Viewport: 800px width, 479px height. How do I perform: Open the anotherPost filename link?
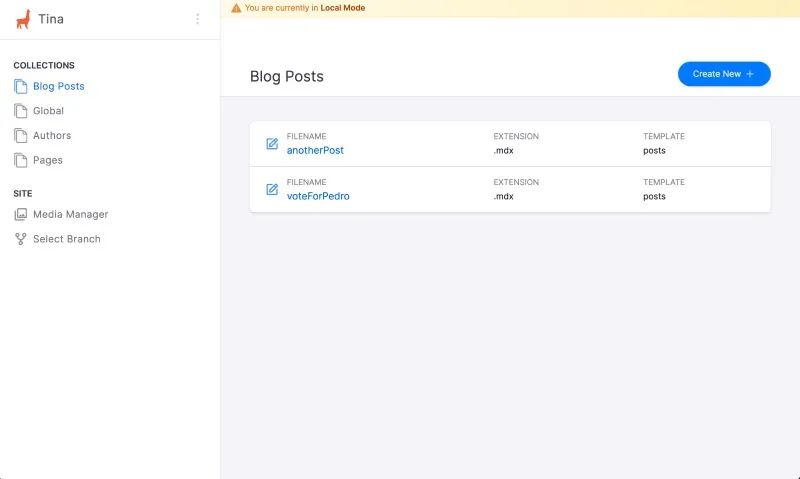pyautogui.click(x=315, y=150)
